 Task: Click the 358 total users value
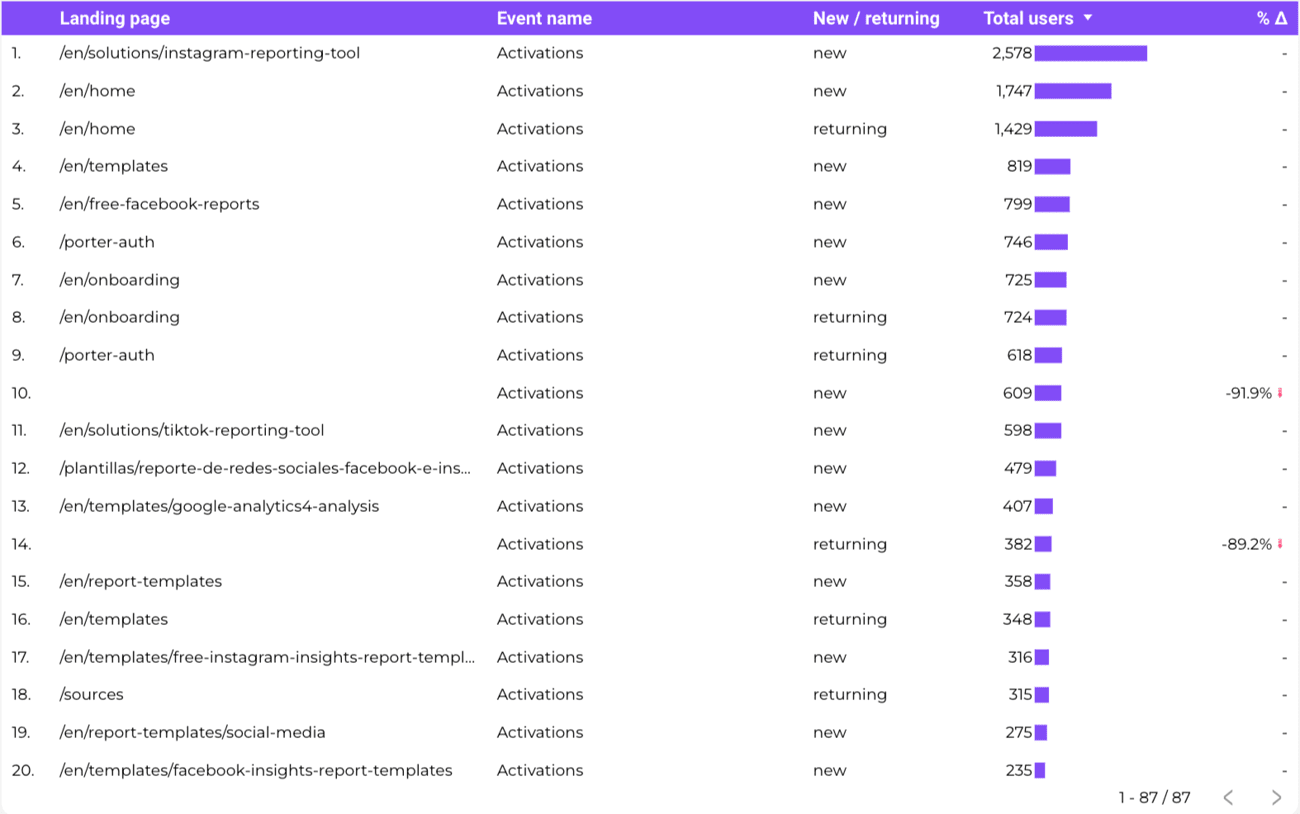point(1018,581)
